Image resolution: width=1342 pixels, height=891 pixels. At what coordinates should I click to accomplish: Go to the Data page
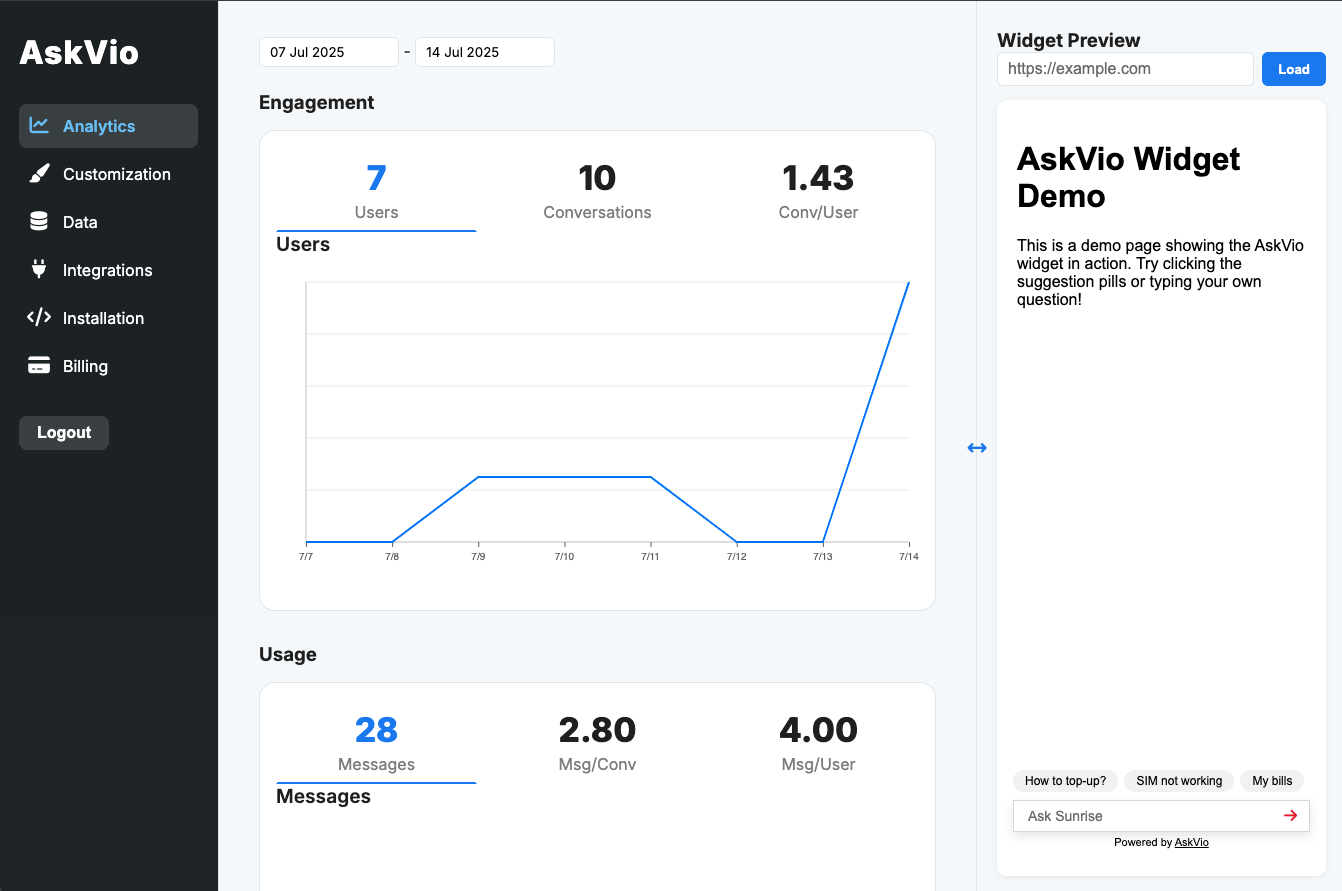108,222
